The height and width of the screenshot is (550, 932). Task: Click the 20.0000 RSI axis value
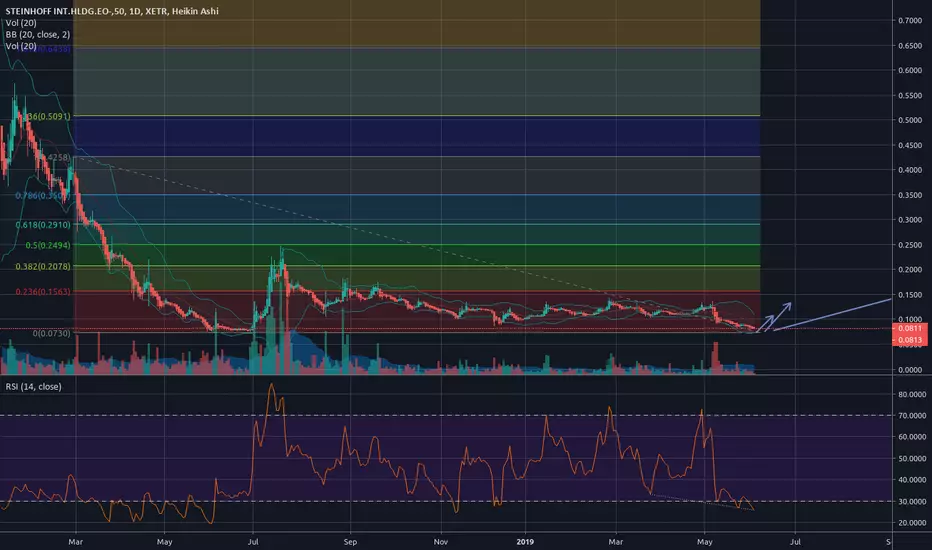(912, 523)
